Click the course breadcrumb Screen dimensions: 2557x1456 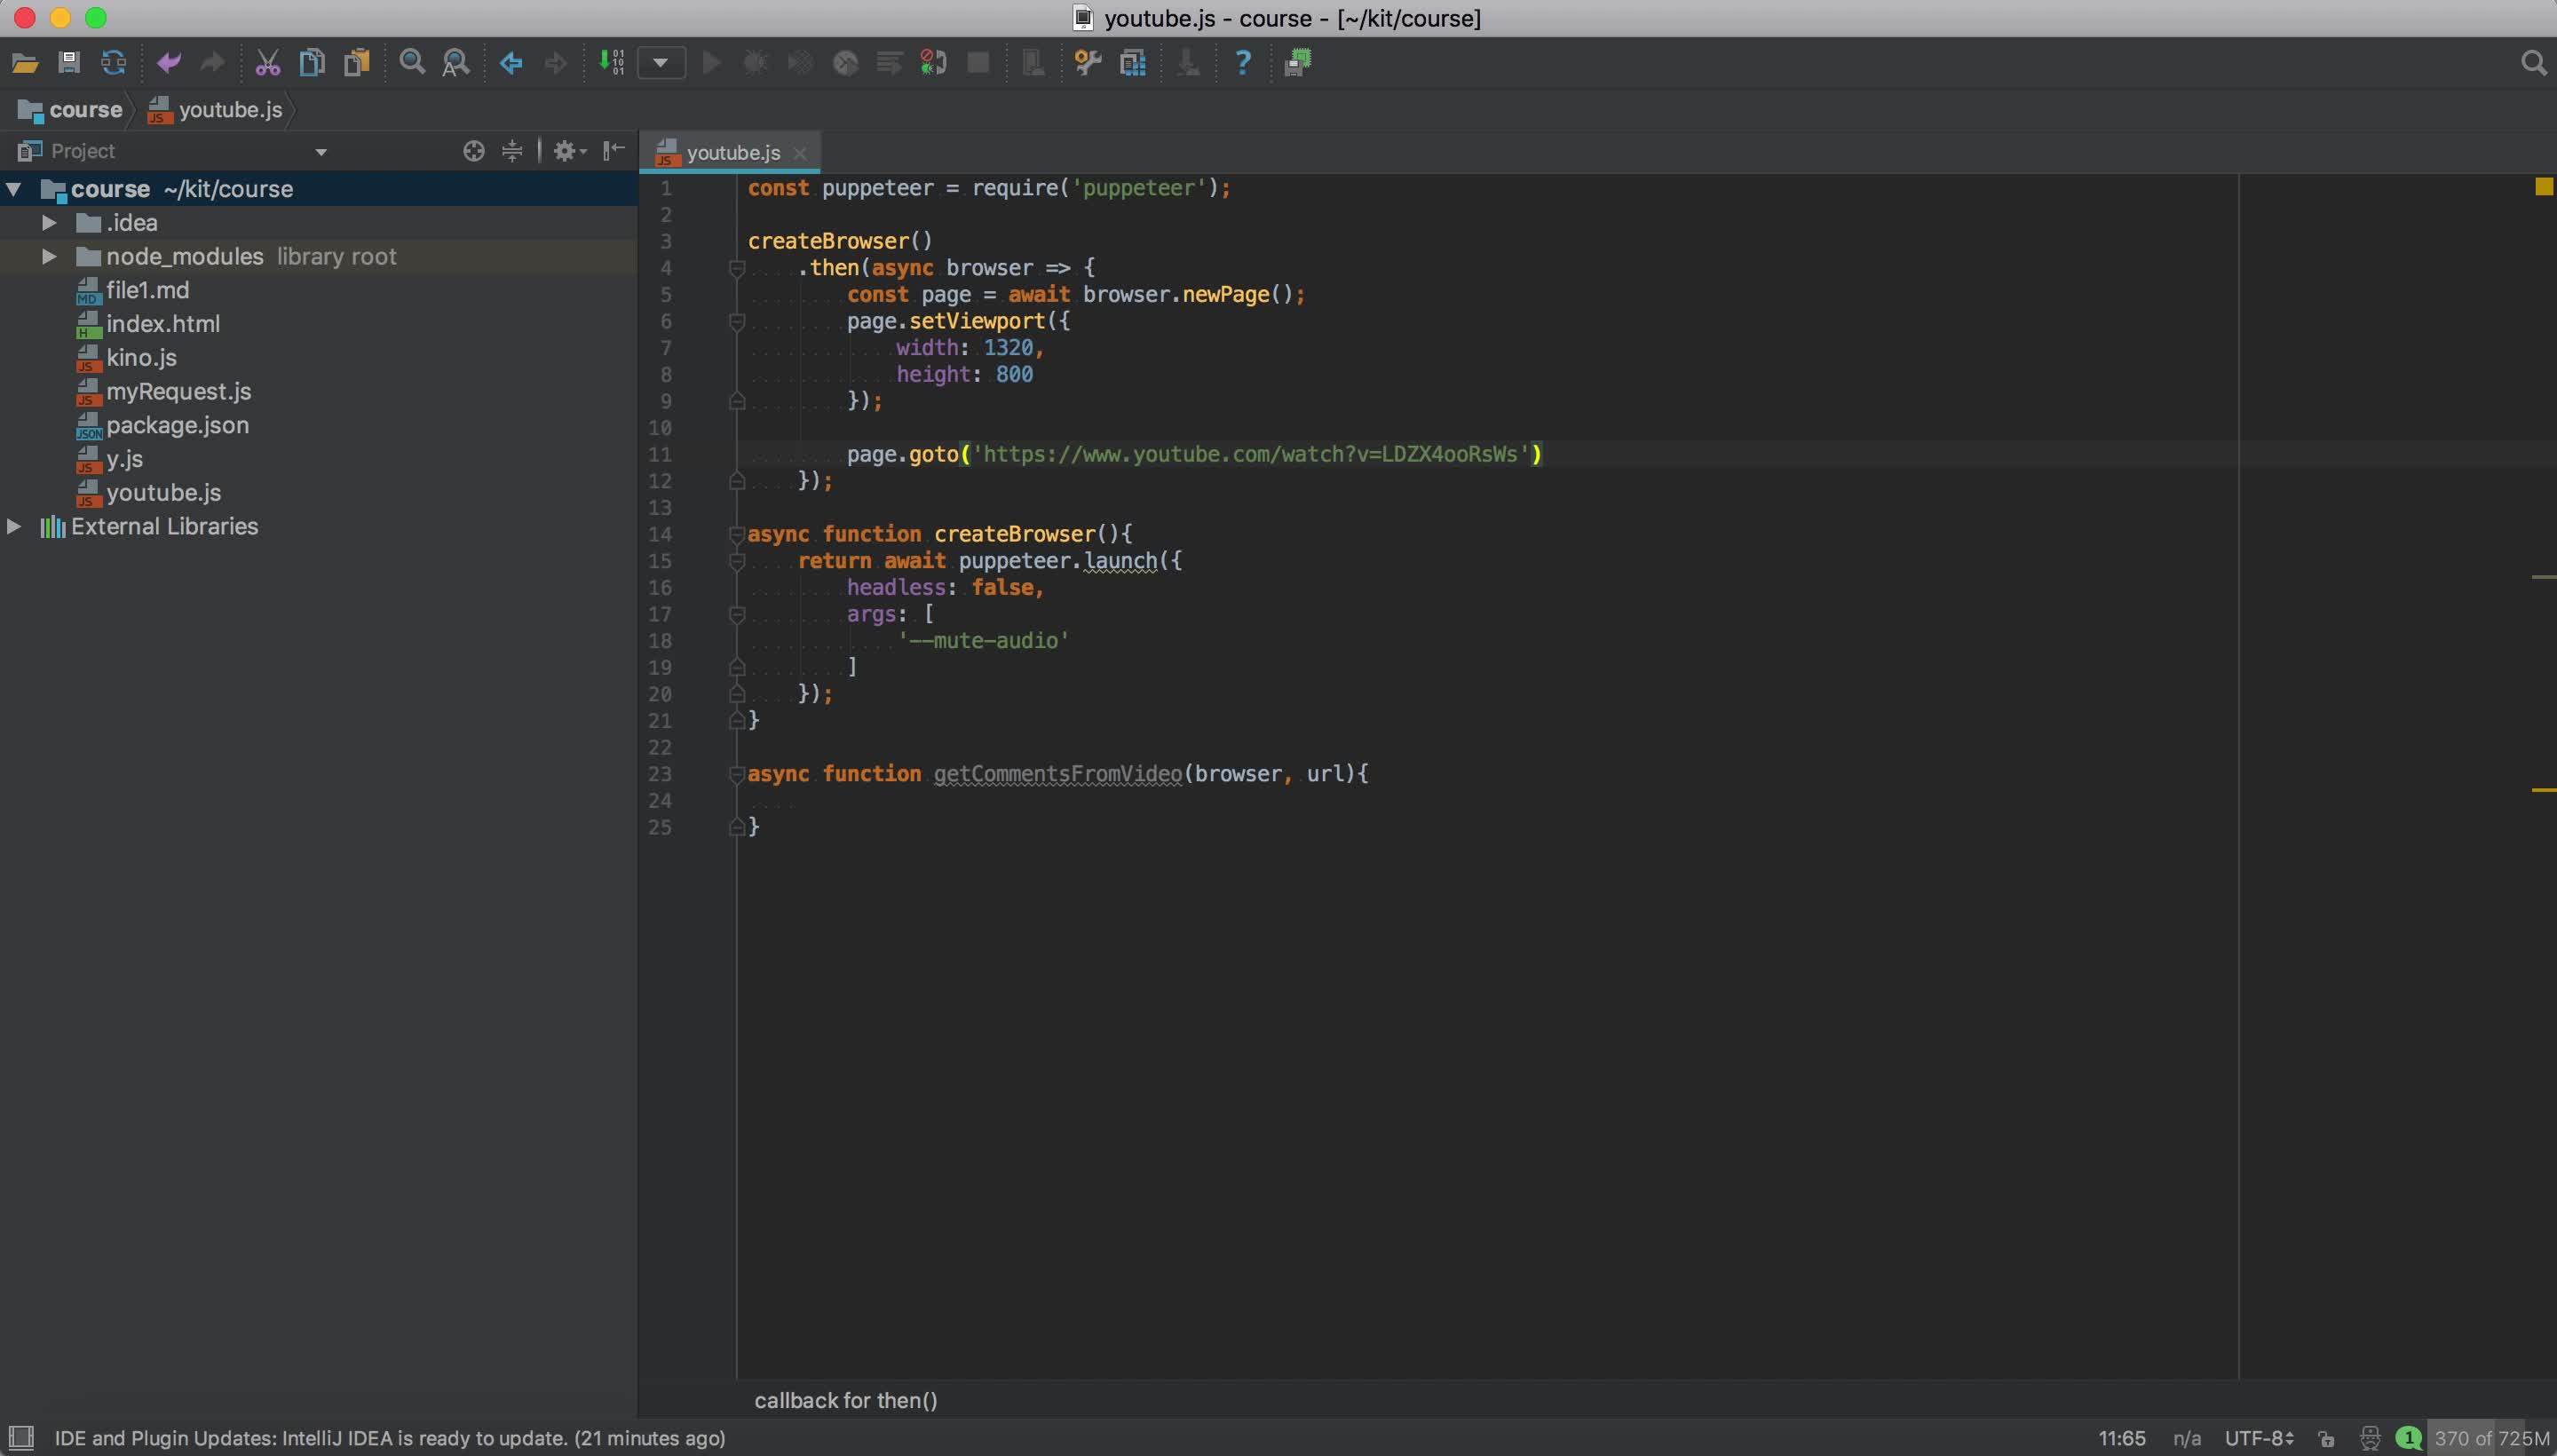tap(70, 110)
